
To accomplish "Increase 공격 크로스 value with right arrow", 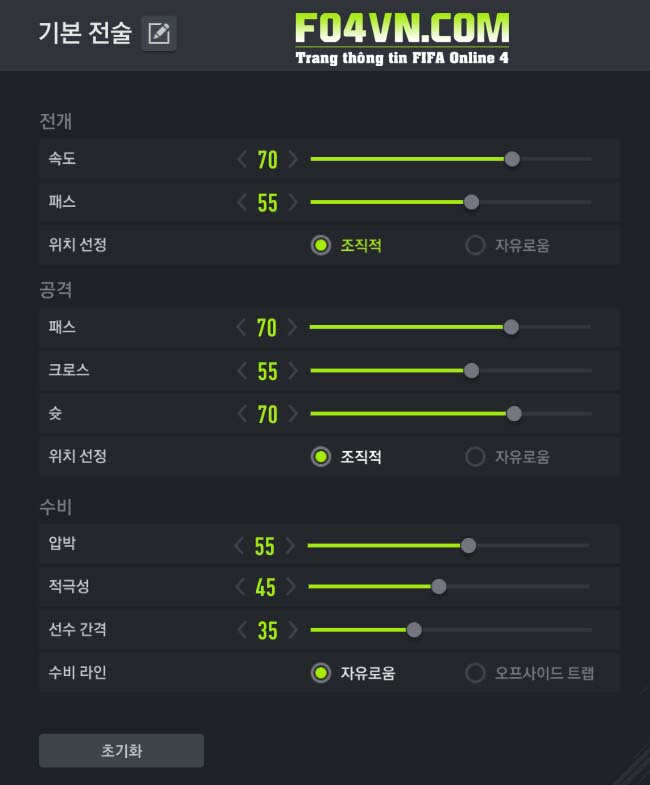I will pyautogui.click(x=293, y=370).
